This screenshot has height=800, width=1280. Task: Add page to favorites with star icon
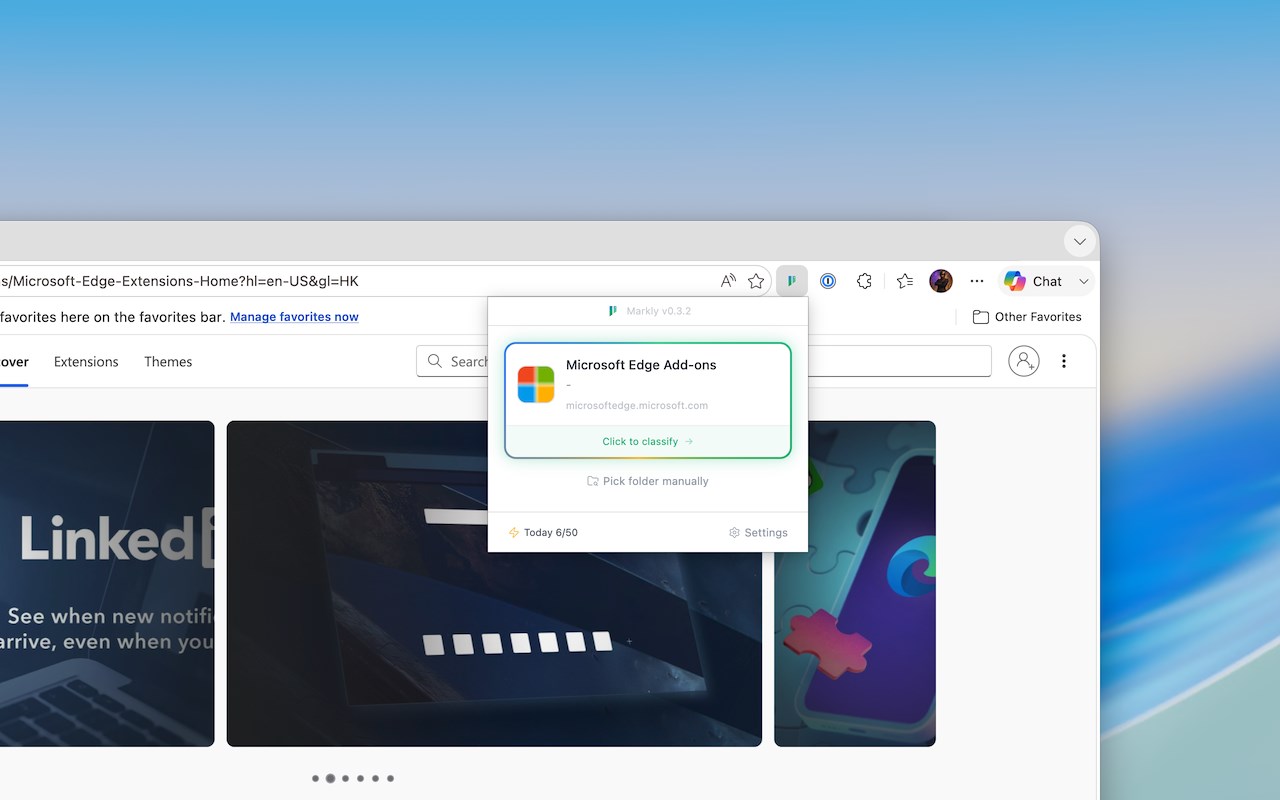pos(756,281)
